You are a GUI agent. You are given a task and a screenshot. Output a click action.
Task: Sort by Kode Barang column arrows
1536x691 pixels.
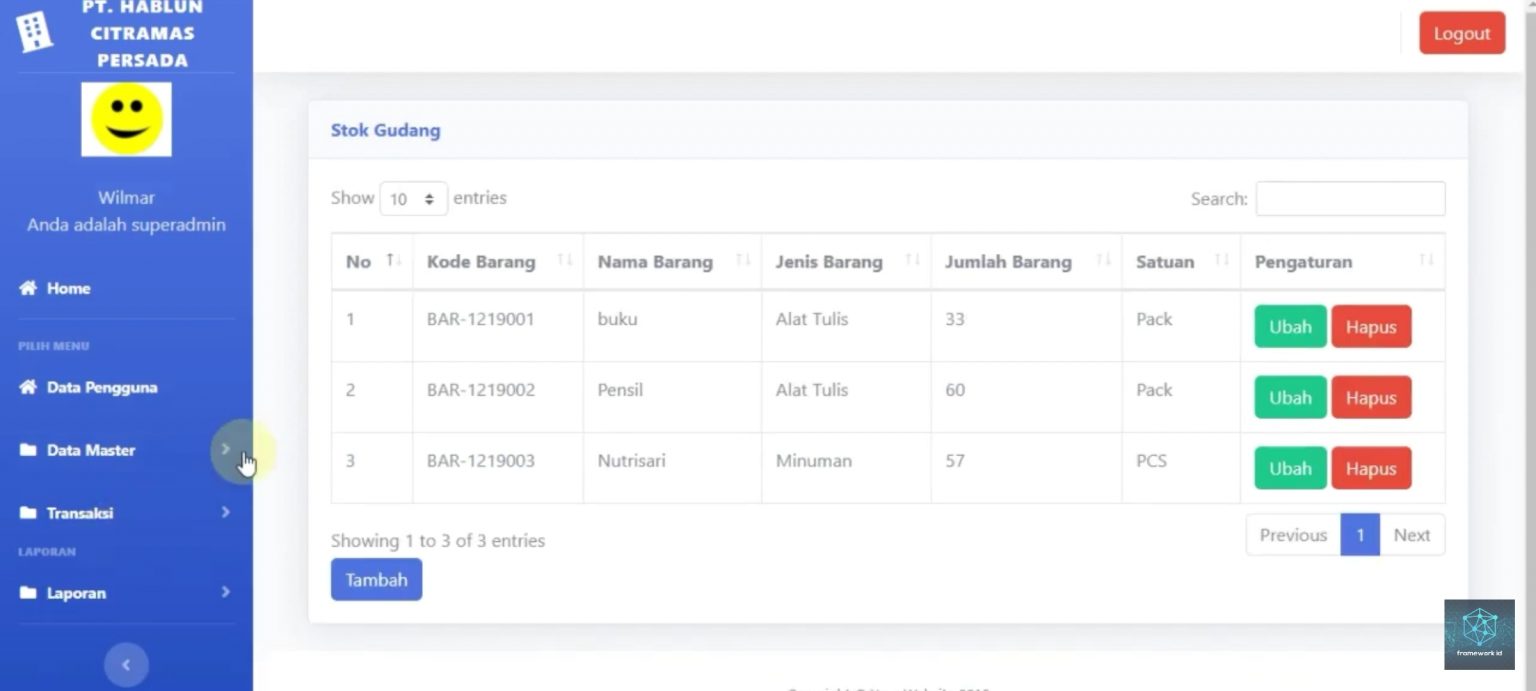tap(565, 261)
